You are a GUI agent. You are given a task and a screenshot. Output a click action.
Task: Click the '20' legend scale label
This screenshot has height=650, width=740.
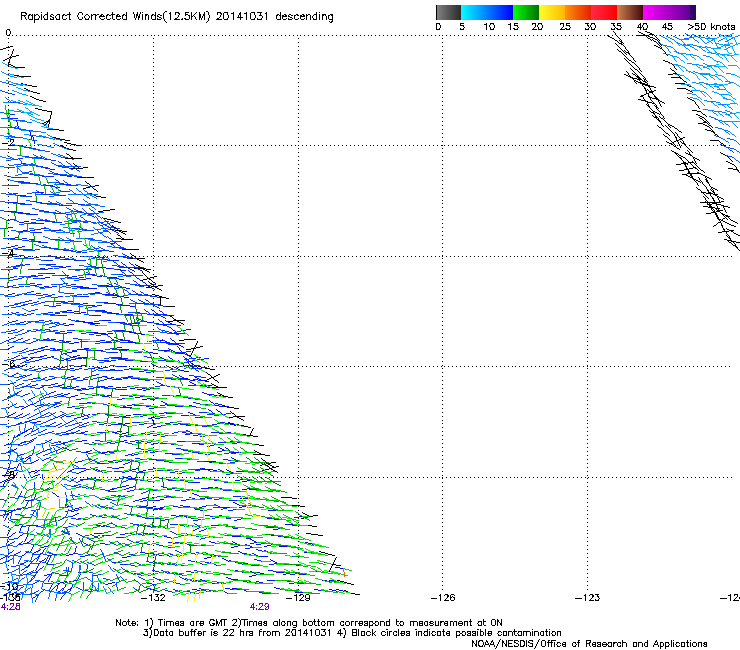[x=537, y=27]
